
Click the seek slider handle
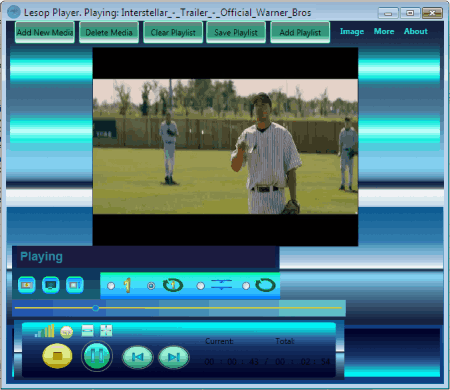pyautogui.click(x=96, y=308)
